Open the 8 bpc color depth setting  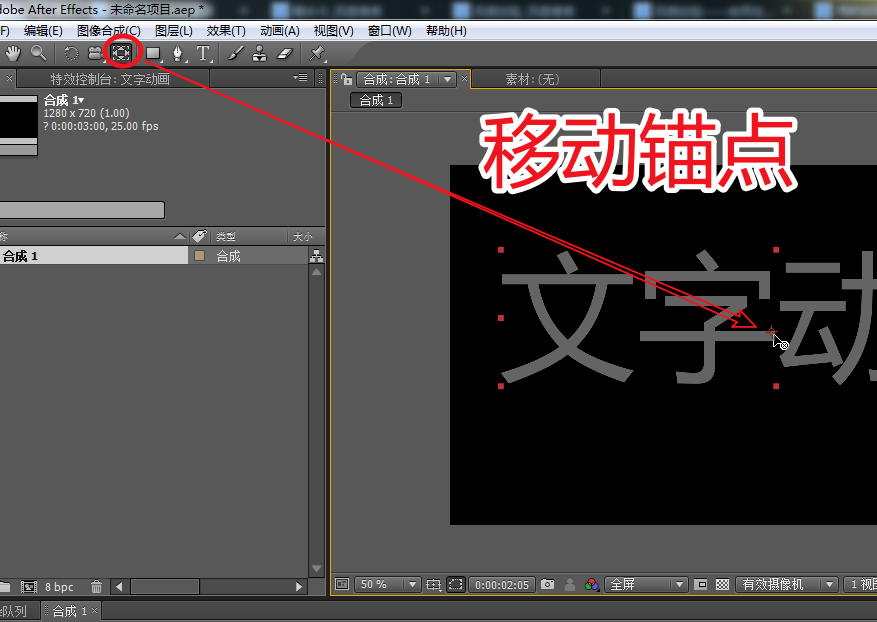(59, 587)
